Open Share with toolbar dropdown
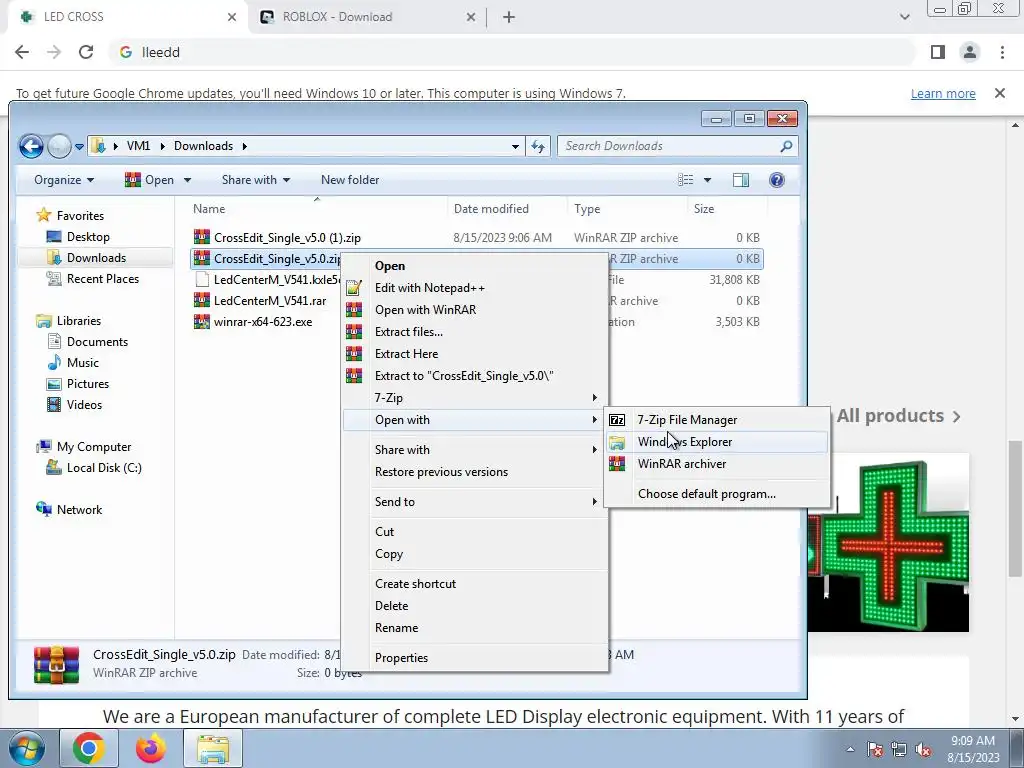 point(255,180)
